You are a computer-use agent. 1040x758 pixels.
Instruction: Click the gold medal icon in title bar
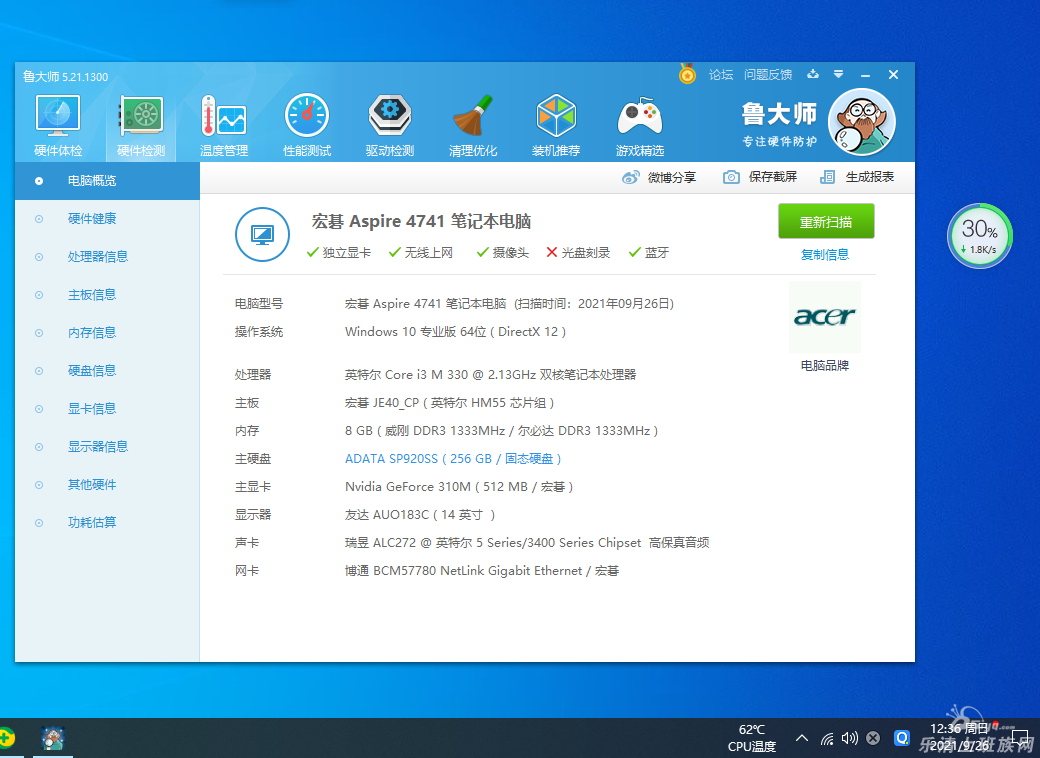[x=687, y=74]
